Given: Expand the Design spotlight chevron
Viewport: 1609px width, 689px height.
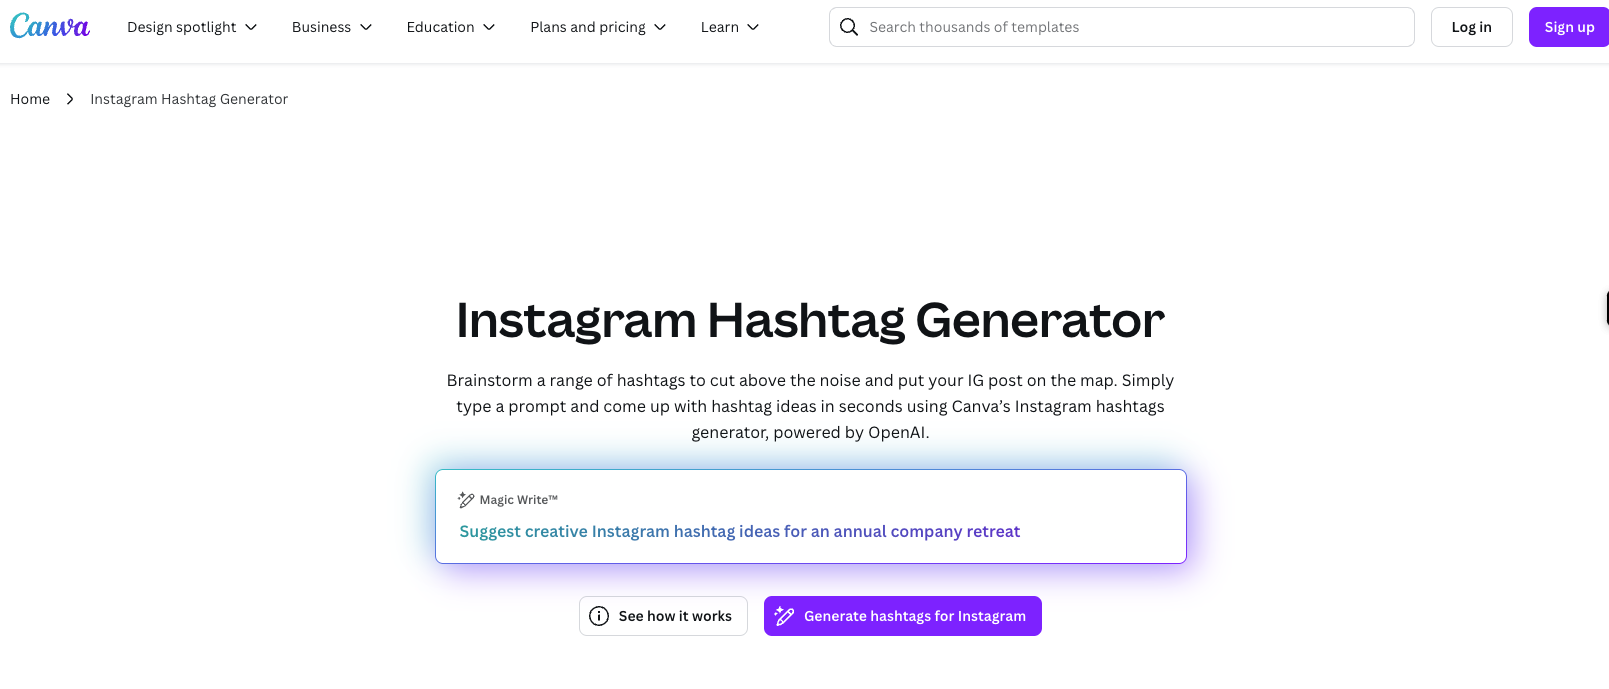Looking at the screenshot, I should point(251,27).
